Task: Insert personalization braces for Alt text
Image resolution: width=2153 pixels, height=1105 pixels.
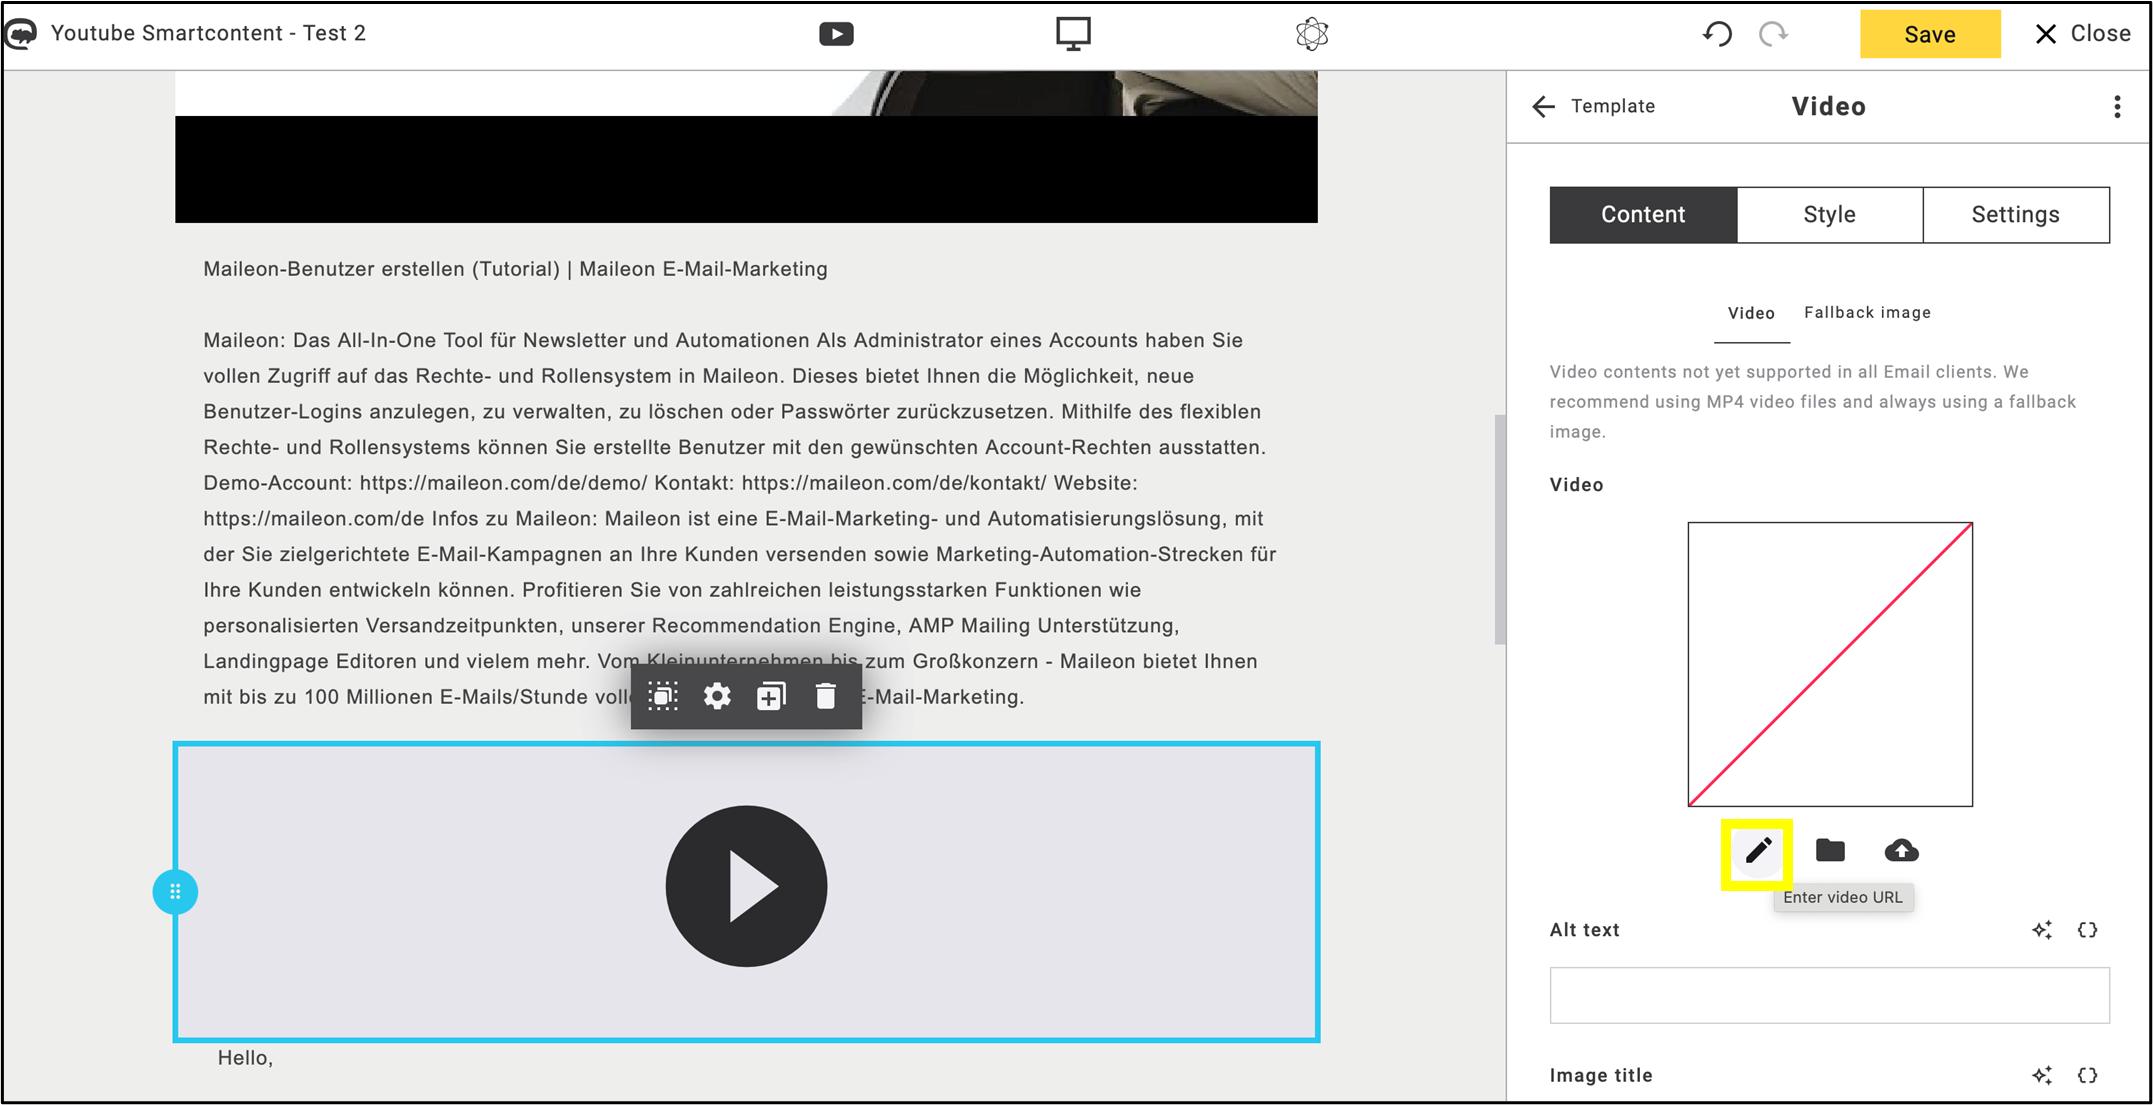Action: pos(2087,930)
